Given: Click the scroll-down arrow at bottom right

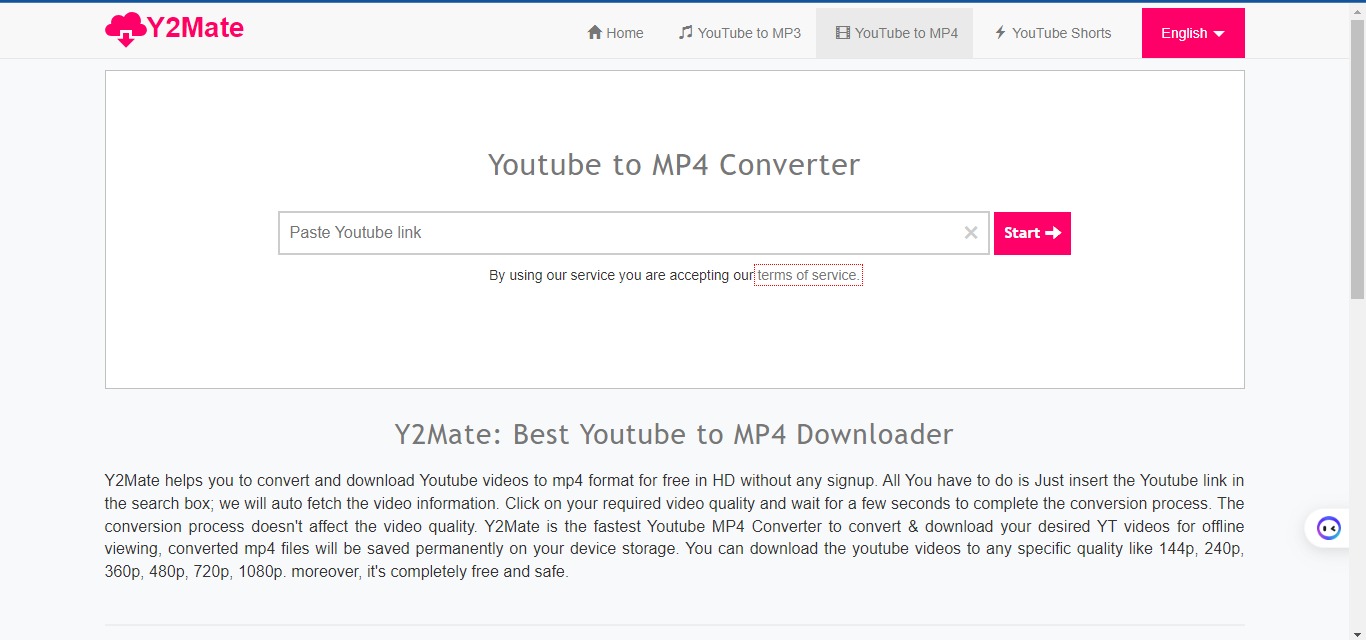Looking at the screenshot, I should tap(1358, 632).
